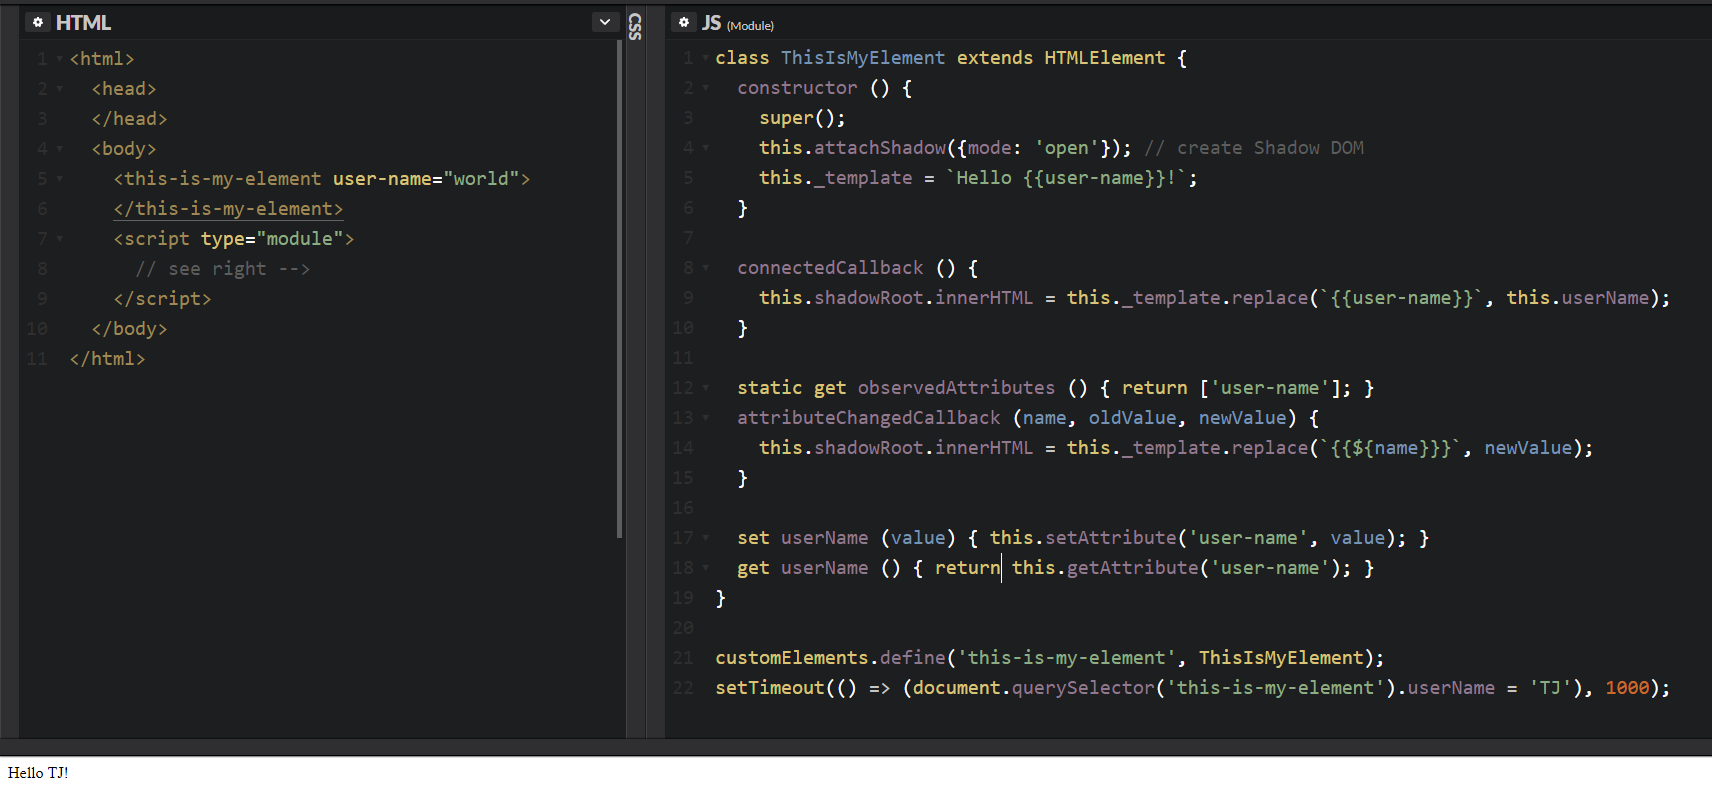Fold the attachShadow line on JS line 4
Image resolution: width=1712 pixels, height=800 pixels.
point(706,148)
